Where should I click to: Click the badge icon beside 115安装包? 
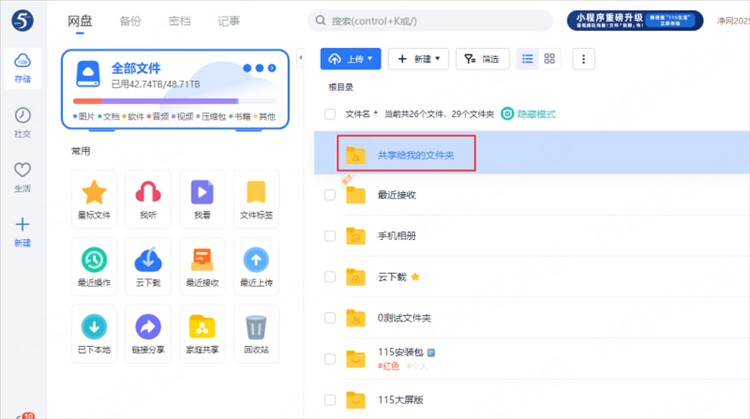431,353
